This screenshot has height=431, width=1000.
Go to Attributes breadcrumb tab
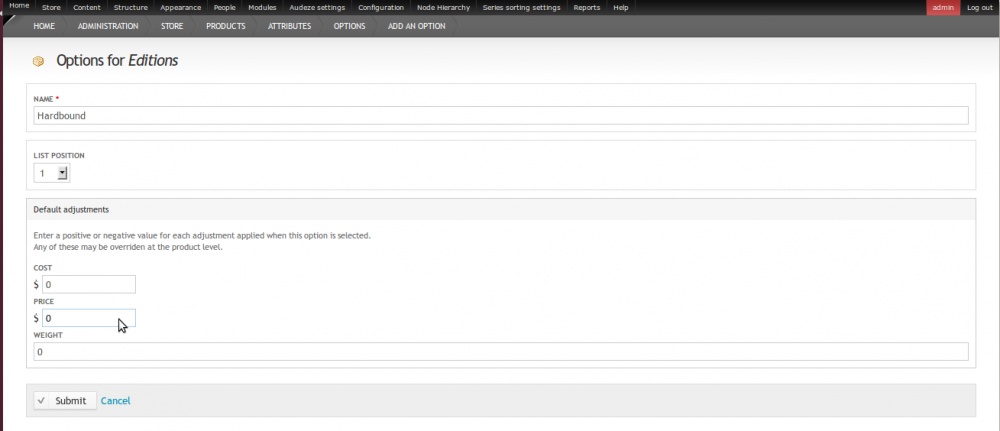289,26
